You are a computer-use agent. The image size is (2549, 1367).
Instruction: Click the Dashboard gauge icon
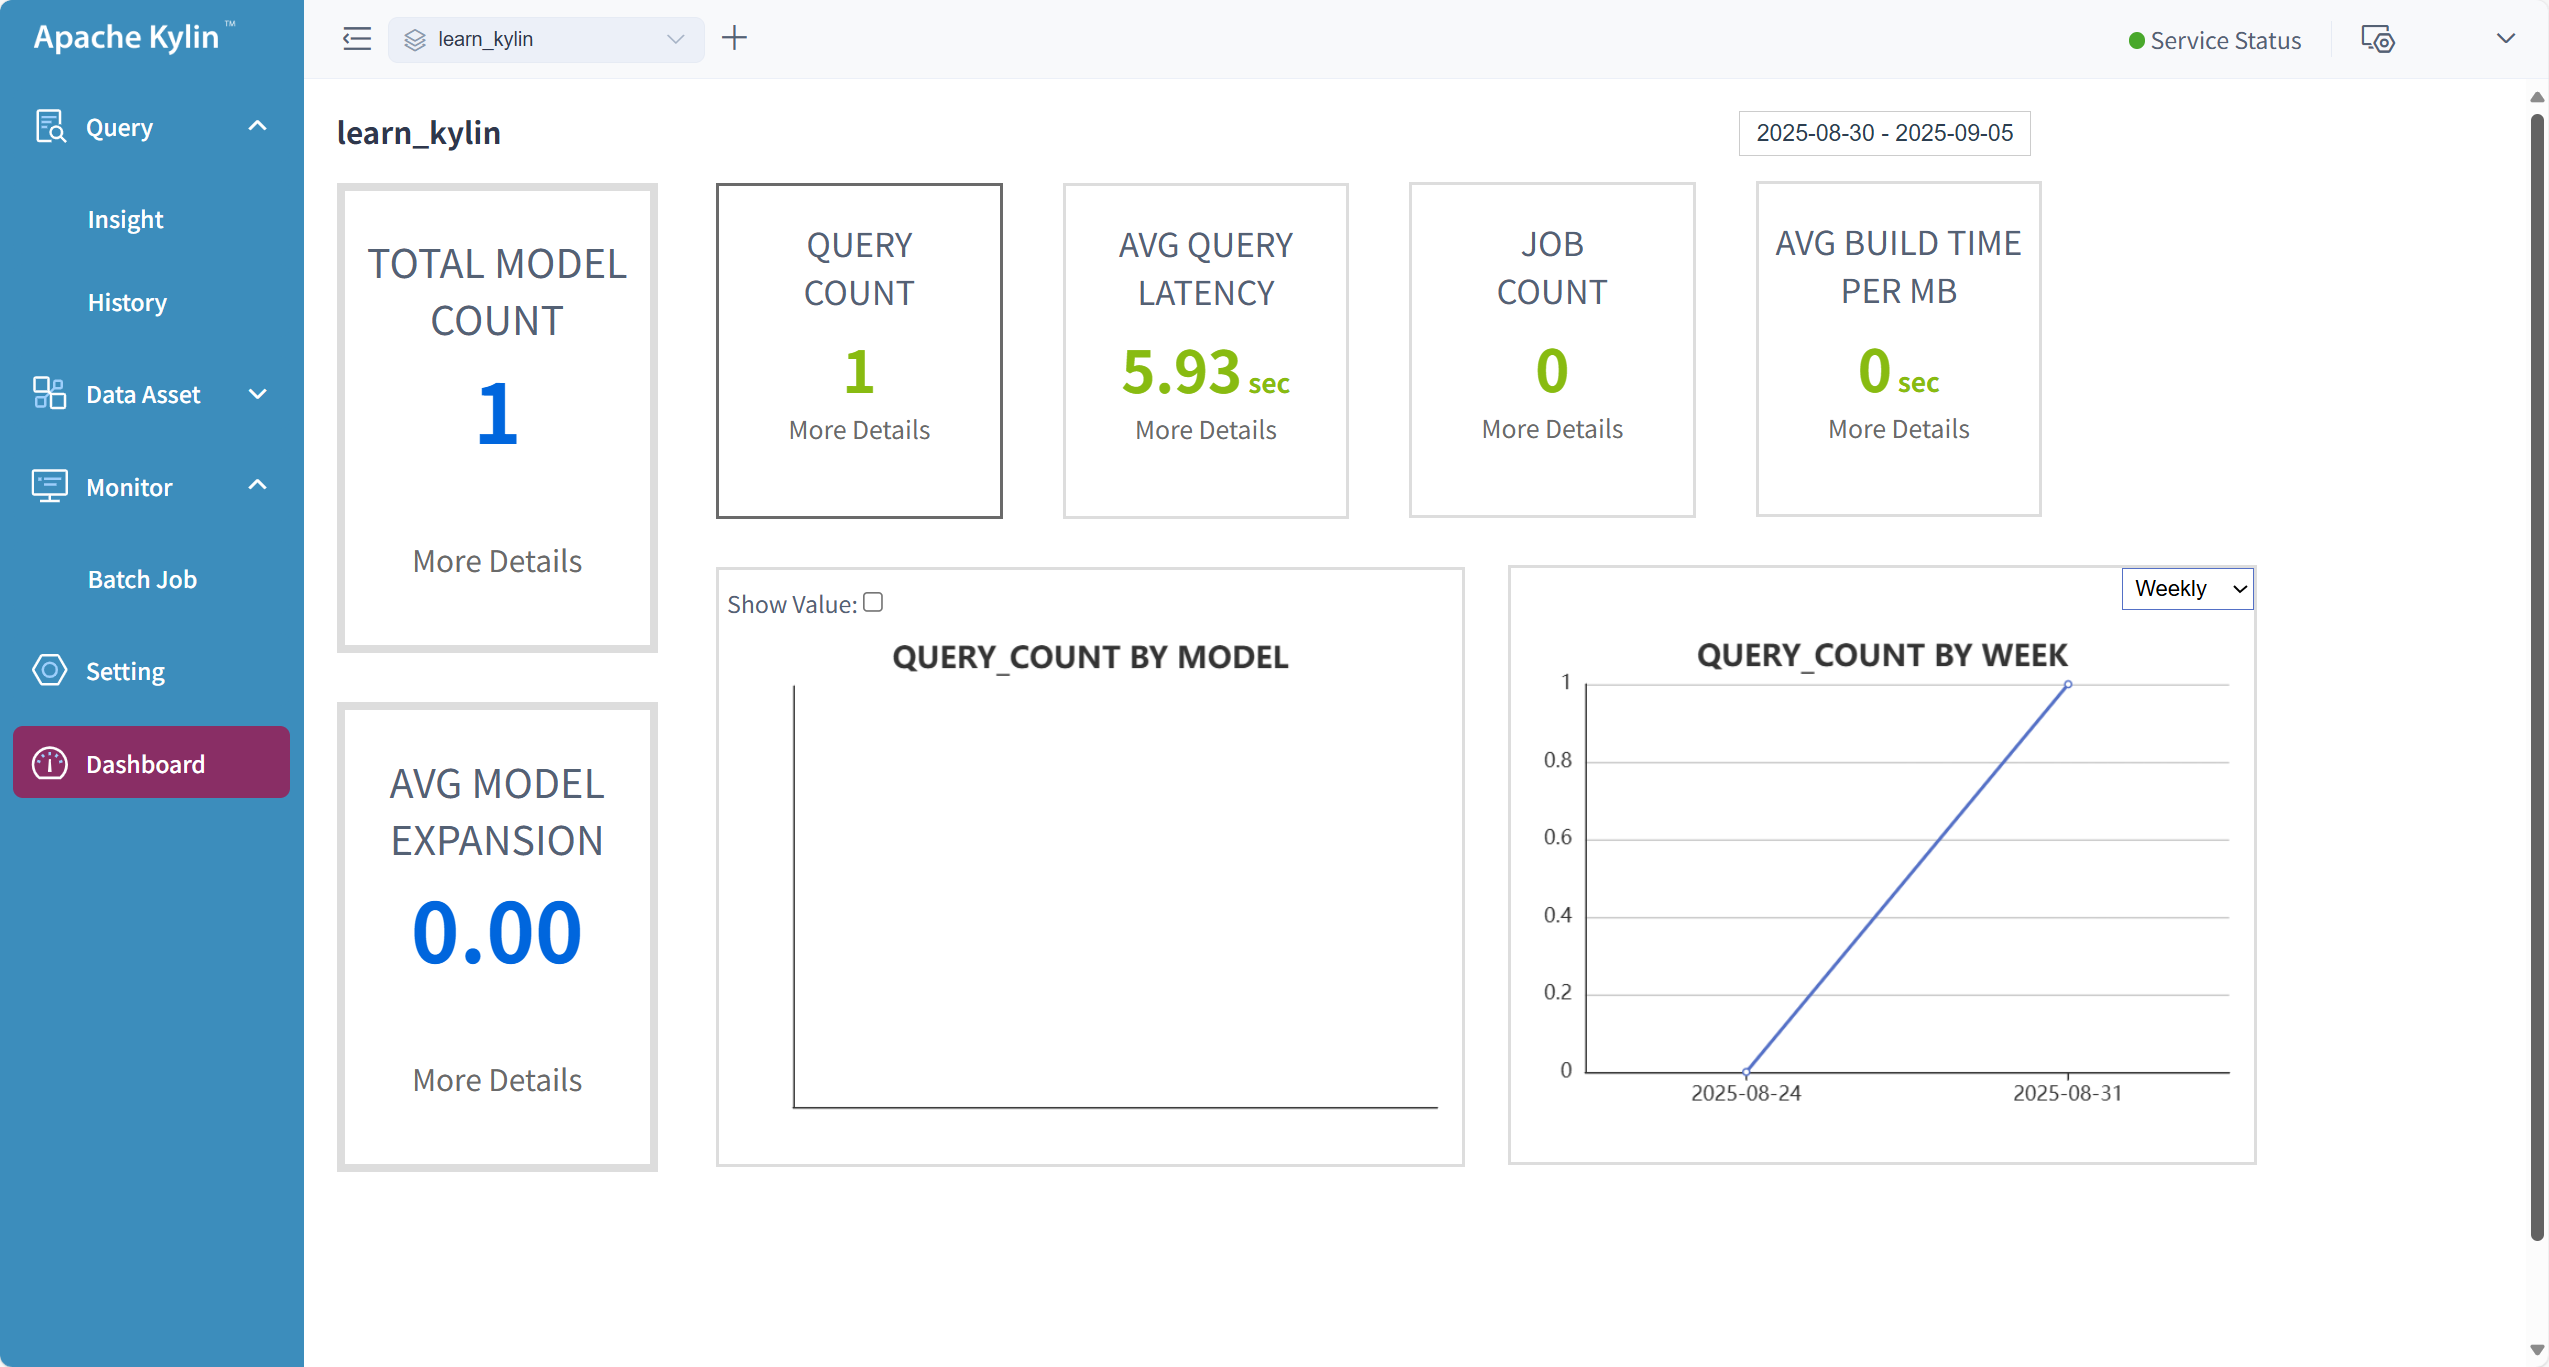pos(50,763)
